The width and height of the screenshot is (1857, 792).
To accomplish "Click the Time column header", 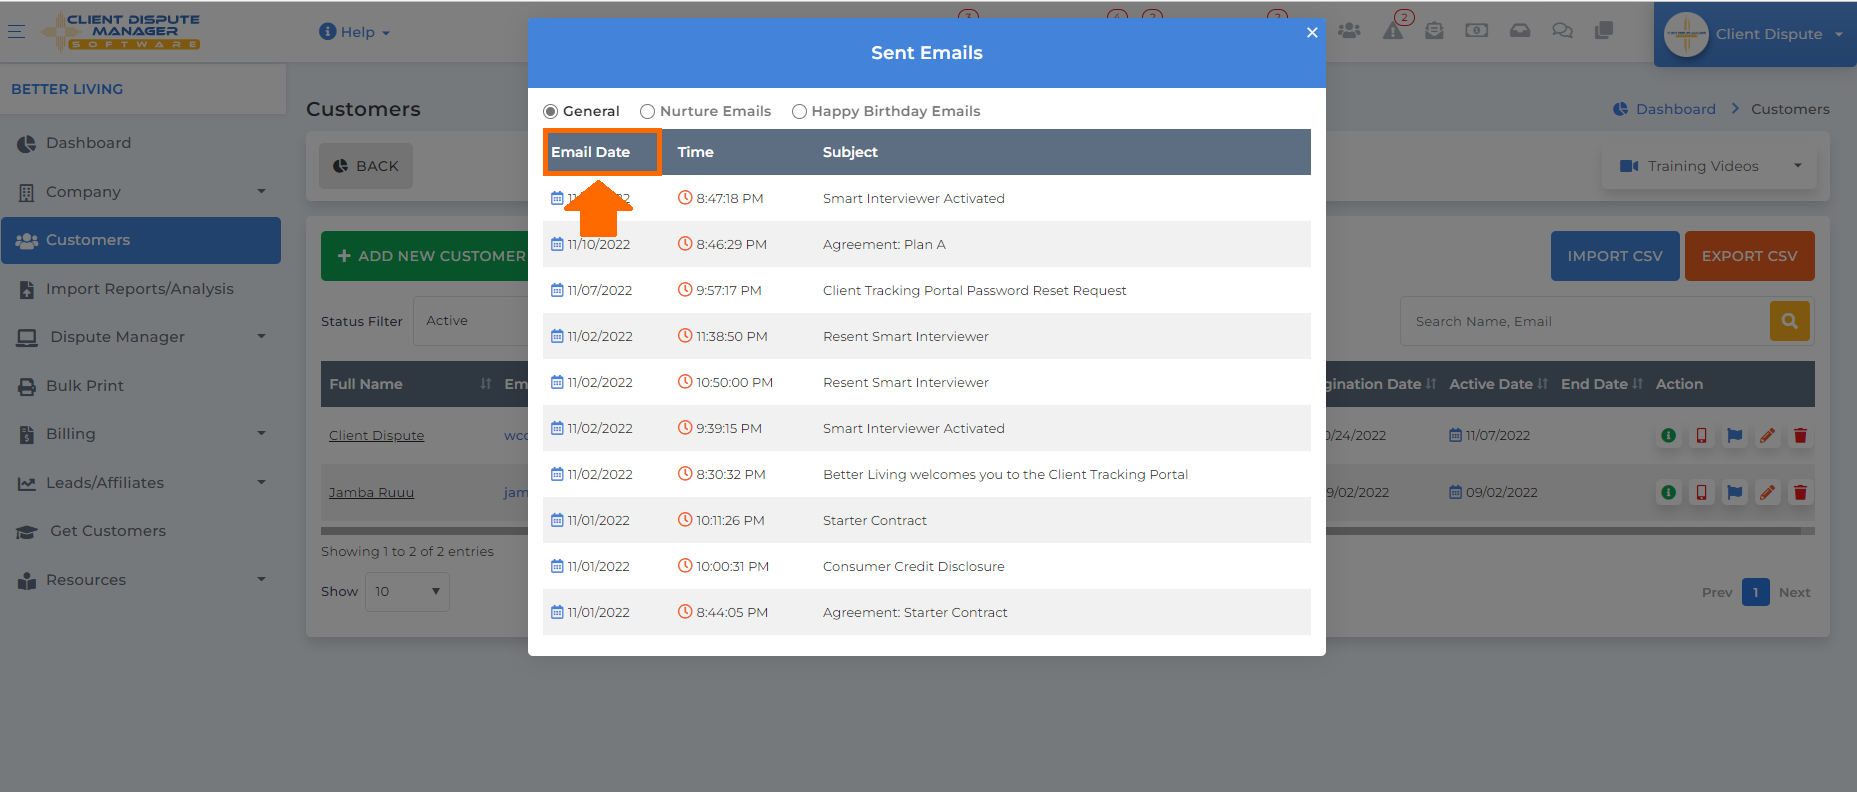I will 695,152.
